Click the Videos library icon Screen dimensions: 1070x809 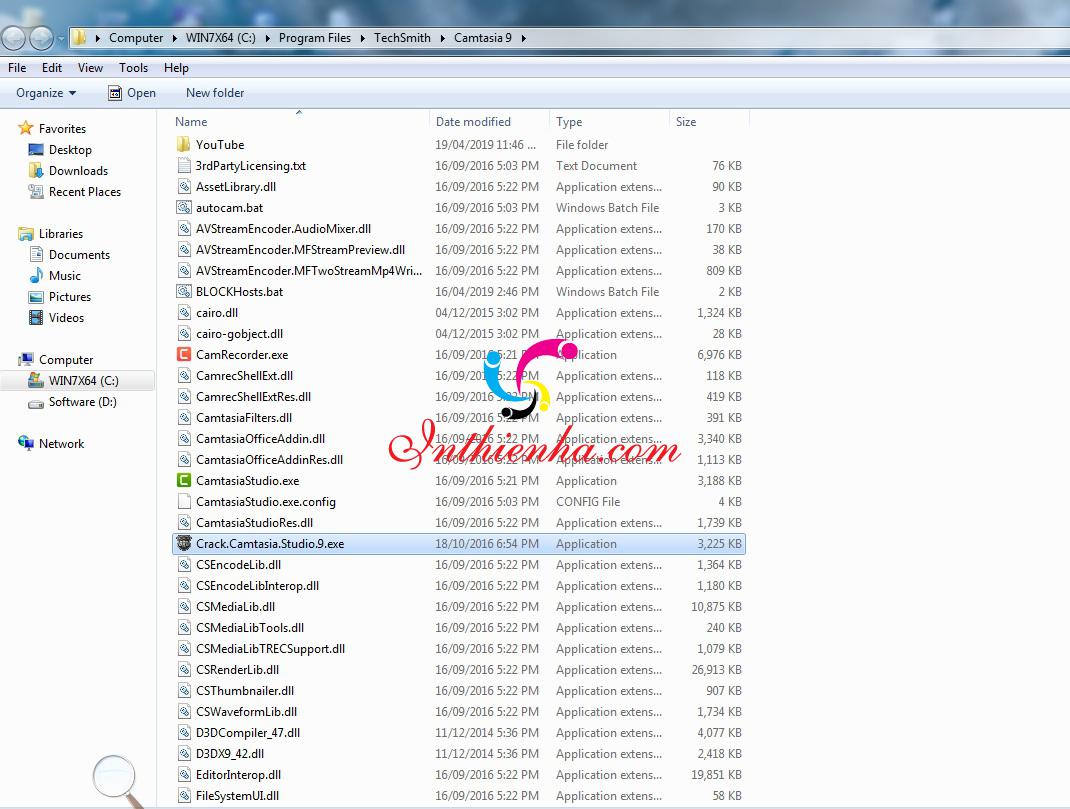point(35,318)
